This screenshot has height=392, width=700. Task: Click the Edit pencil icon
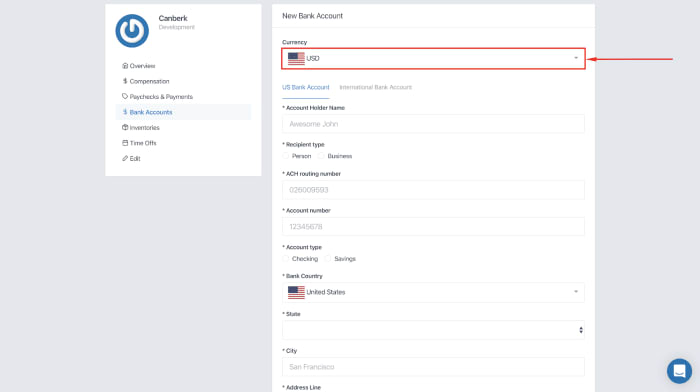(x=125, y=158)
